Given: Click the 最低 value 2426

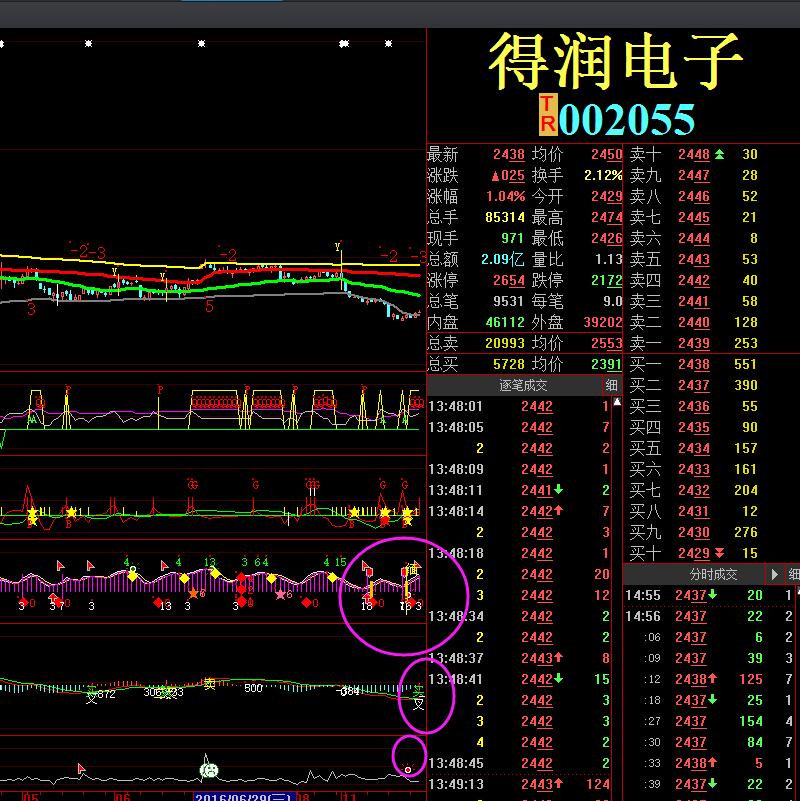Looking at the screenshot, I should 606,238.
